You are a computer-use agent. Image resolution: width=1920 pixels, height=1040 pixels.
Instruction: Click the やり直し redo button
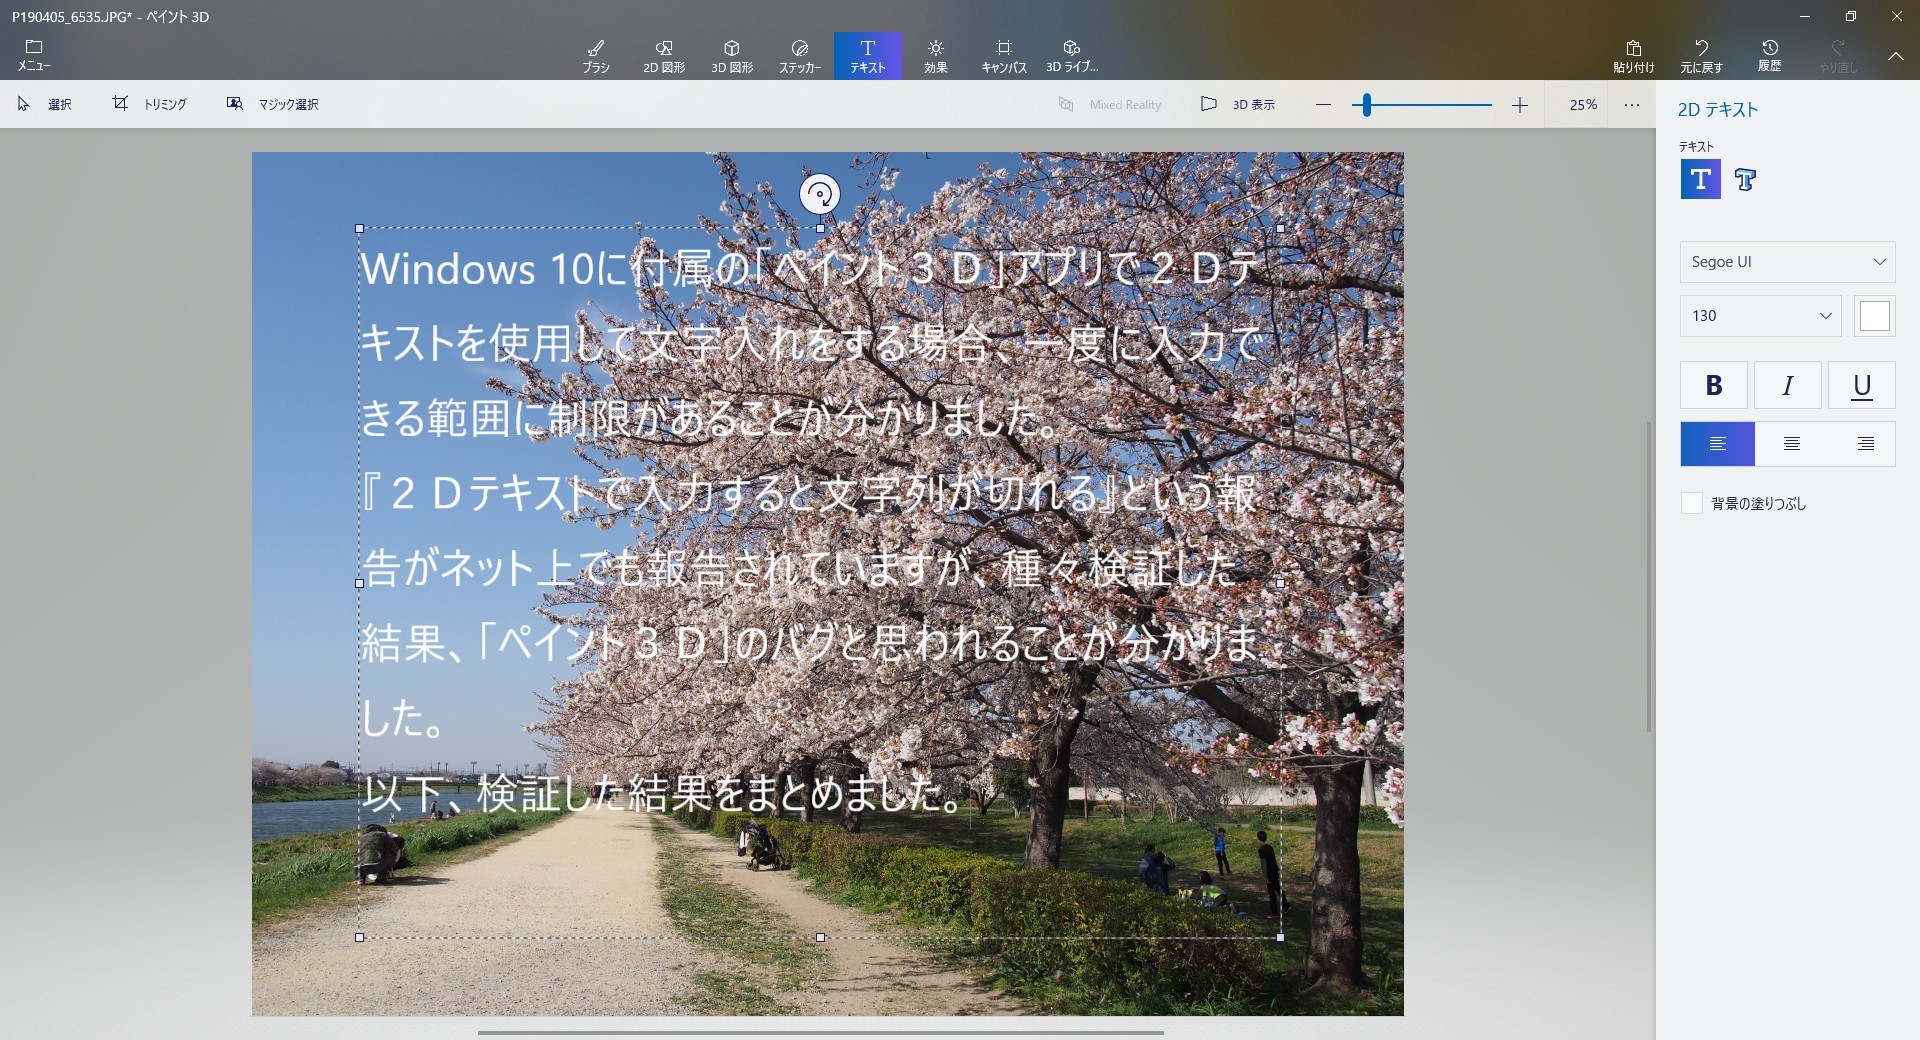[x=1838, y=56]
